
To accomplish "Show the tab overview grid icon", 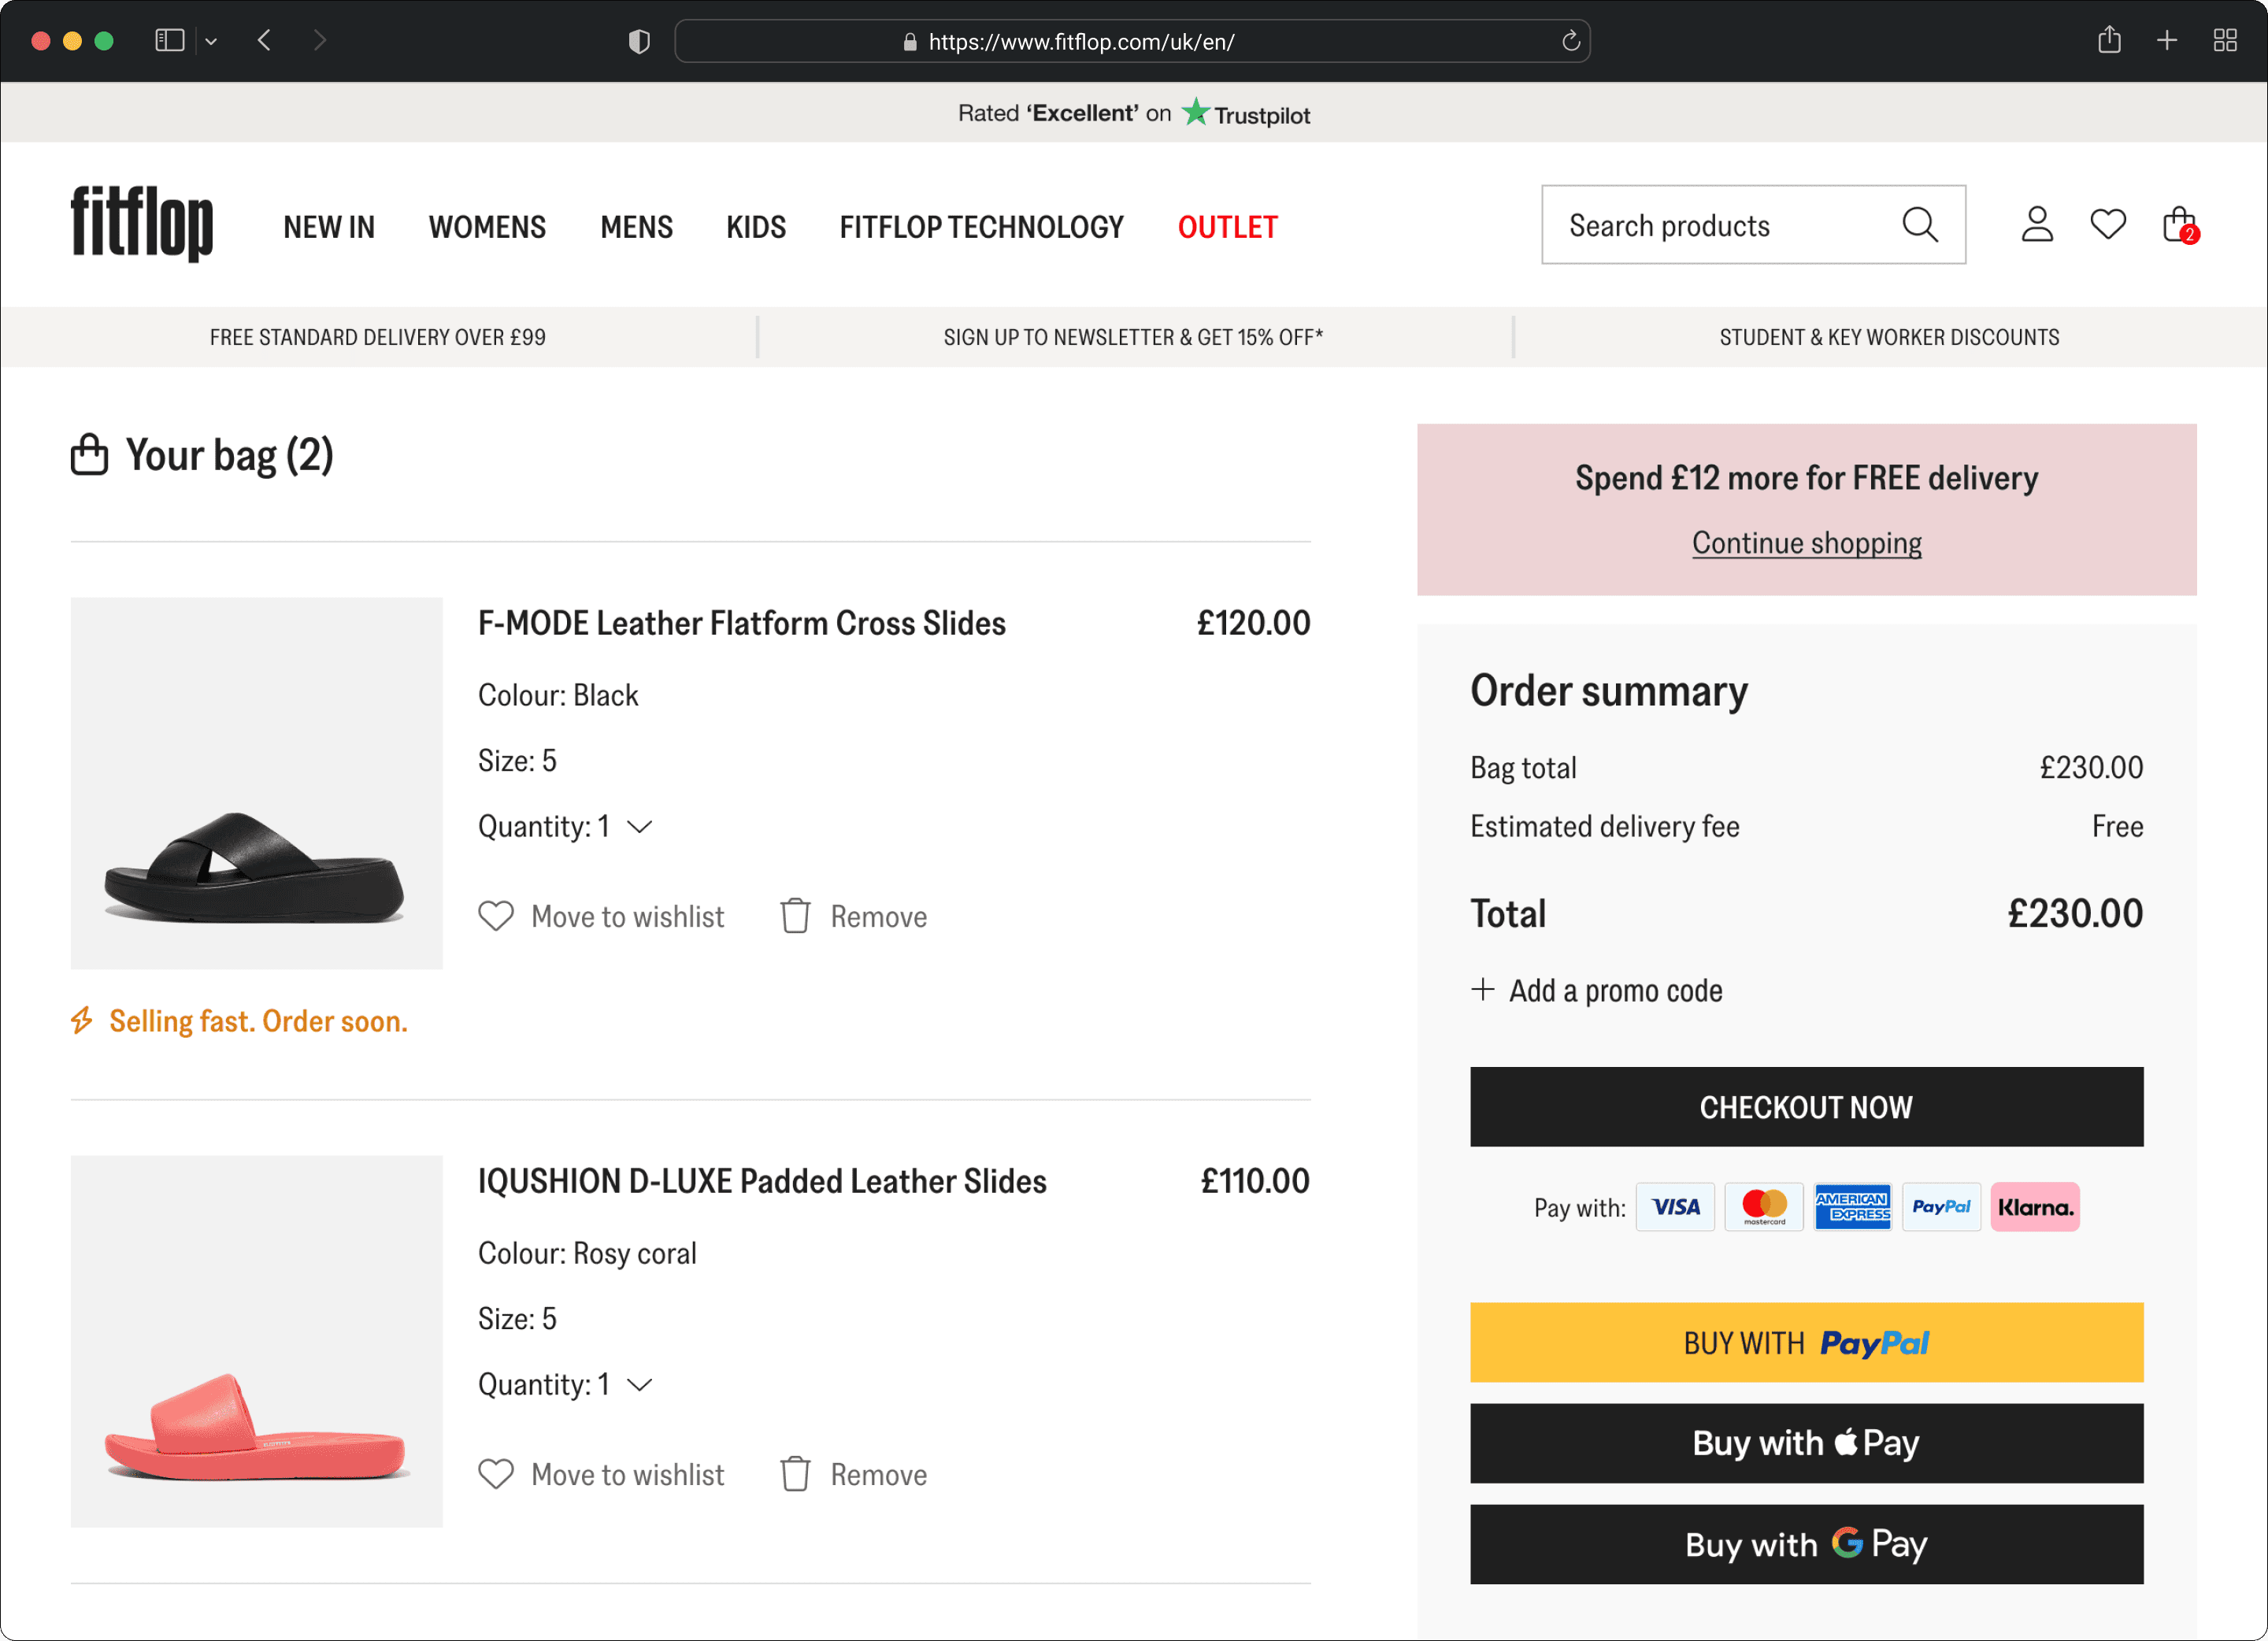I will click(2225, 41).
